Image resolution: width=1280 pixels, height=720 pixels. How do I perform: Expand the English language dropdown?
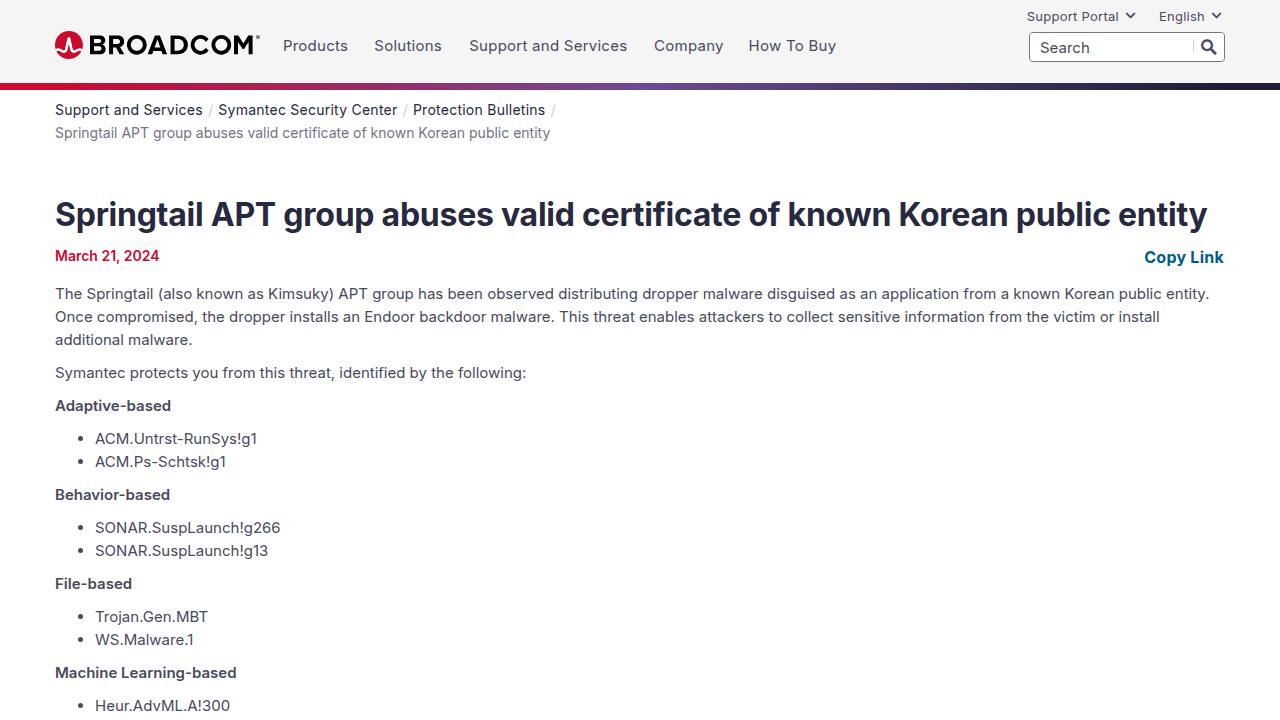pyautogui.click(x=1190, y=16)
